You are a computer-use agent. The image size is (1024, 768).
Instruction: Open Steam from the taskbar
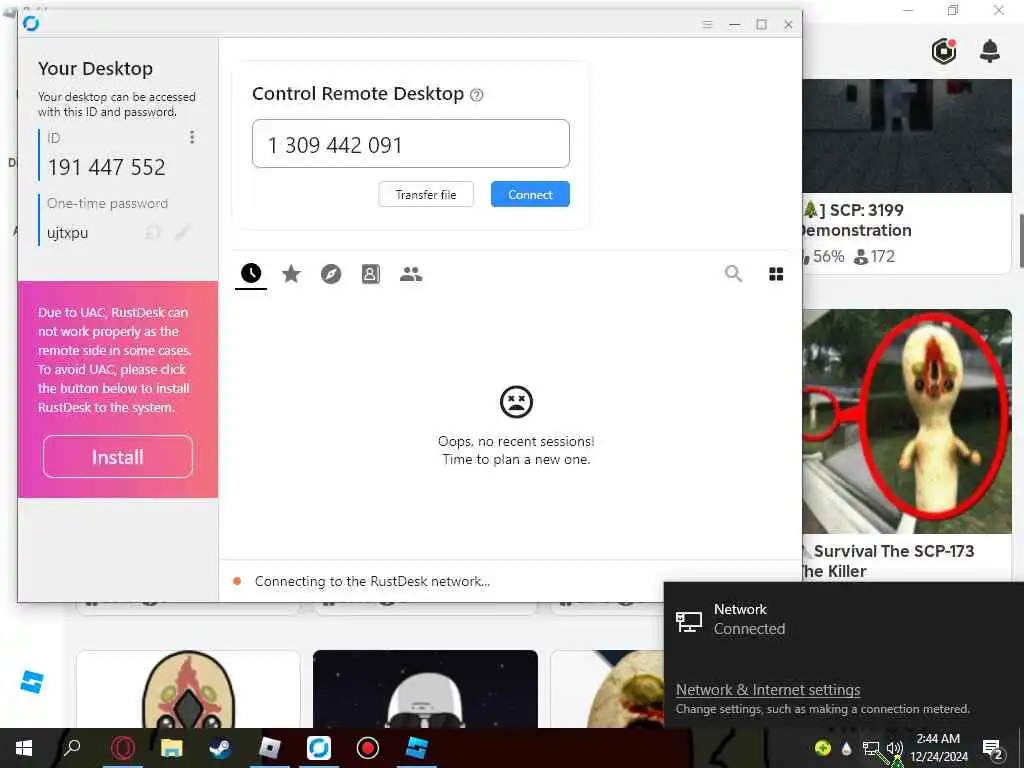(x=220, y=748)
